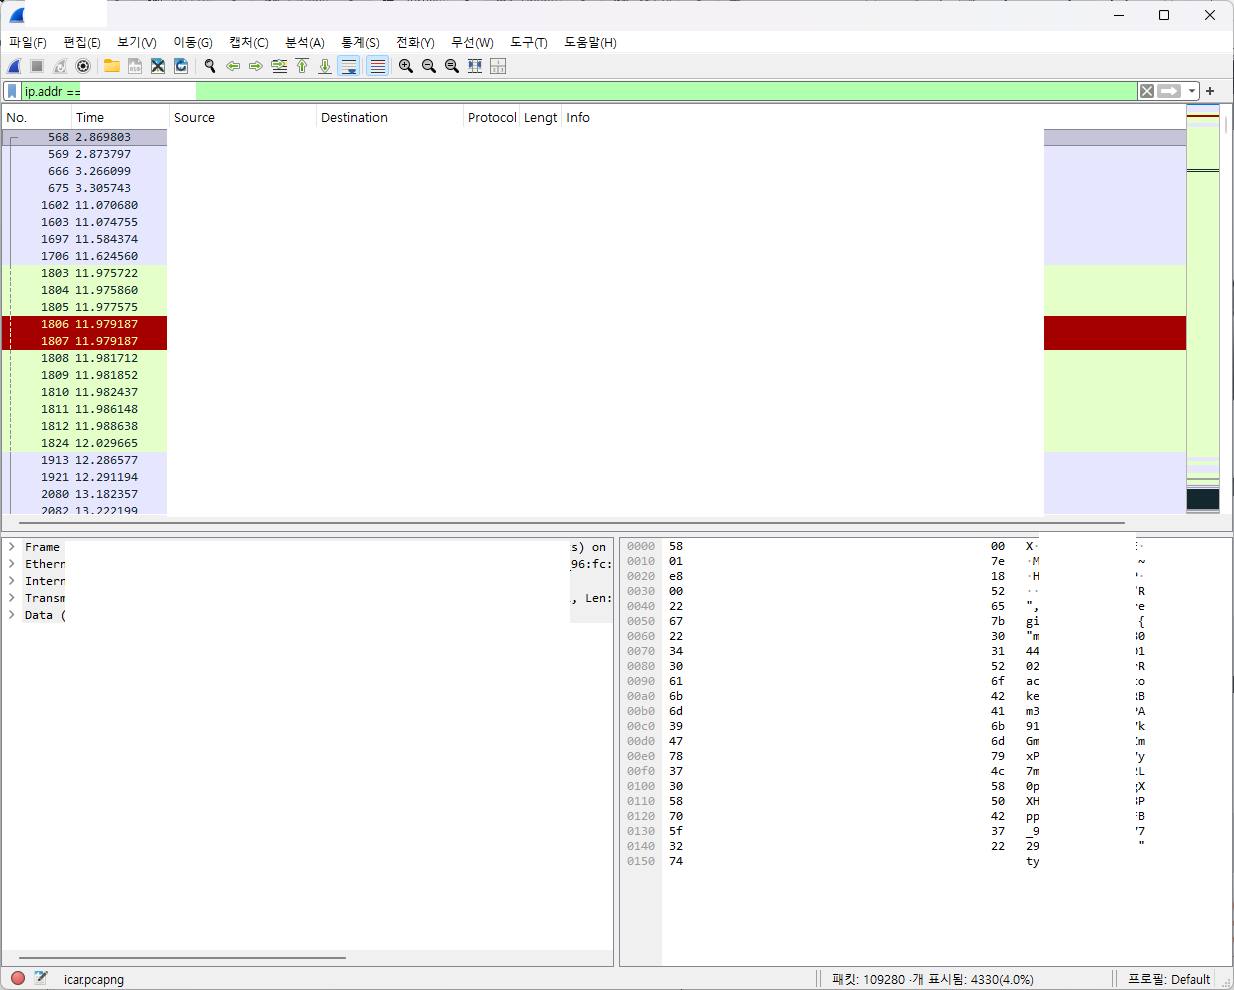Expand the Data tree node
The height and width of the screenshot is (990, 1234).
tap(12, 615)
